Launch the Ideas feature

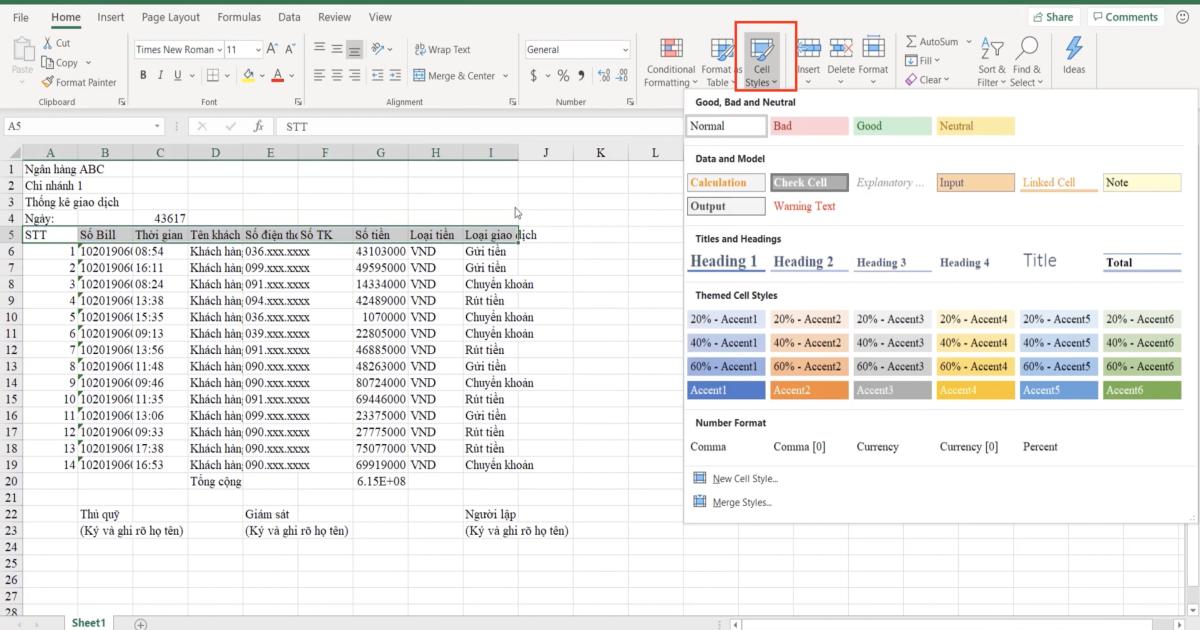point(1074,58)
